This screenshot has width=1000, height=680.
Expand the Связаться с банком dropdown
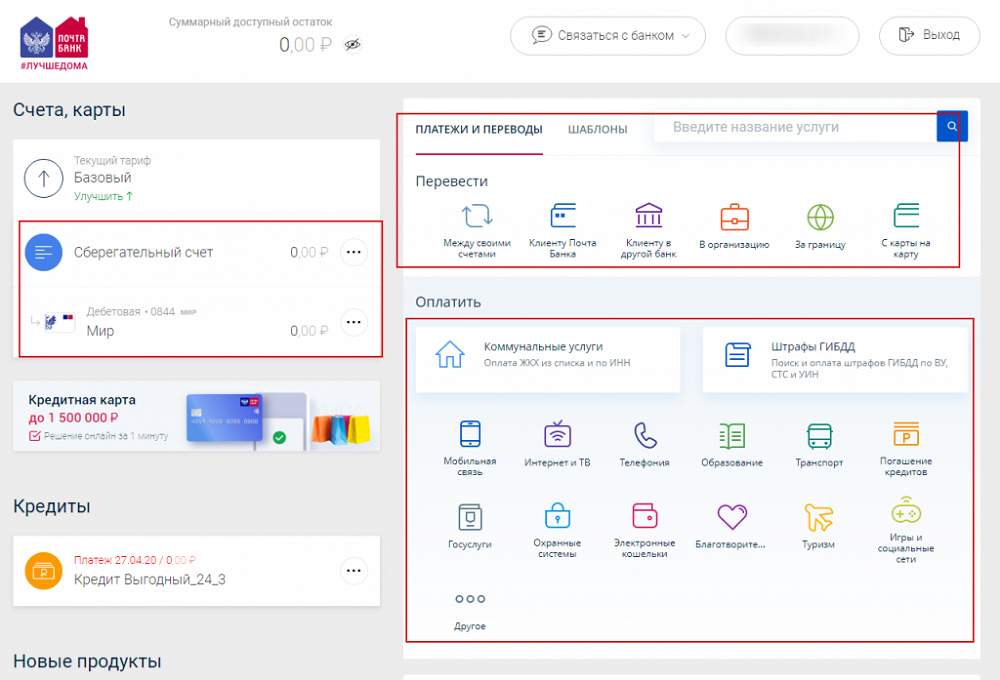click(x=607, y=35)
